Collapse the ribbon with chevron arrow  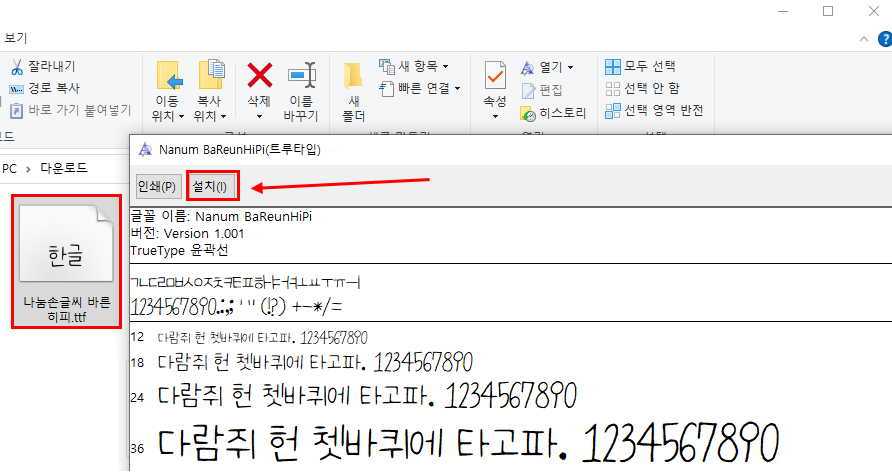point(864,39)
